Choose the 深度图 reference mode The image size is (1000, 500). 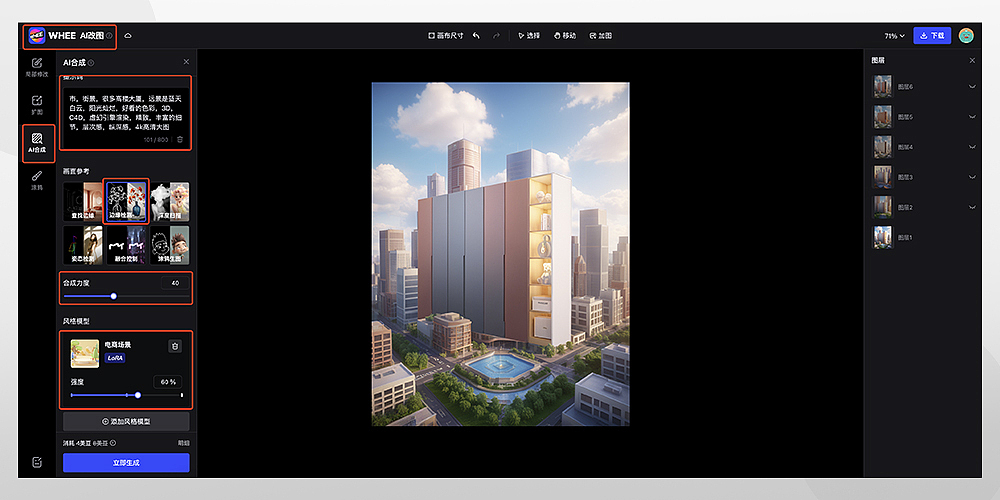[170, 202]
